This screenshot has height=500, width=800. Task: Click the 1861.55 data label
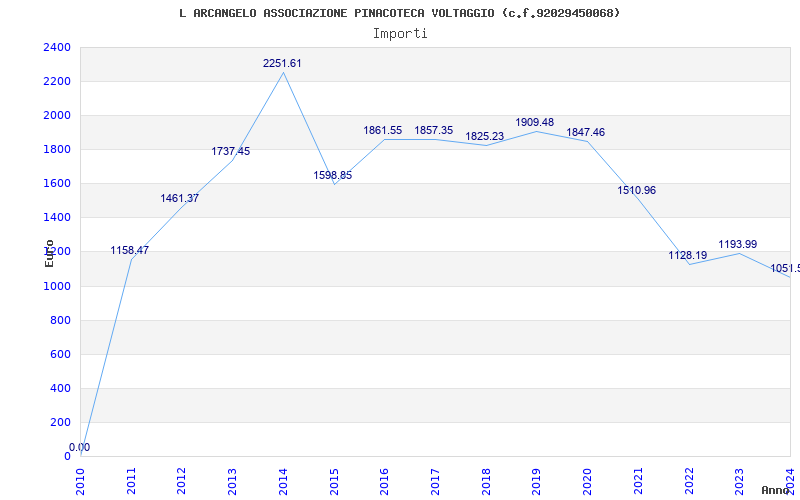click(x=383, y=131)
